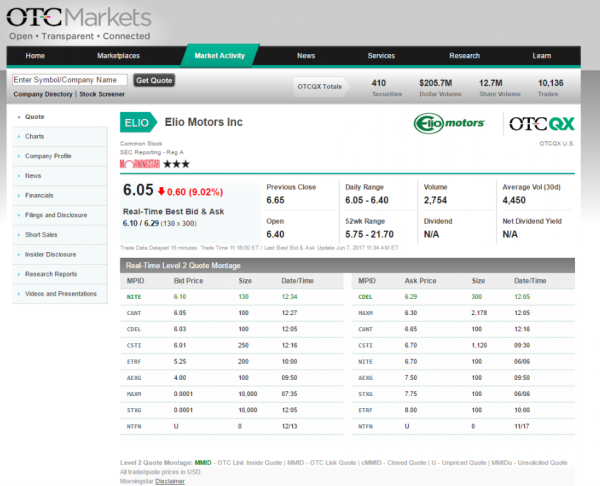Open the Home menu
This screenshot has width=600, height=486.
pos(35,56)
